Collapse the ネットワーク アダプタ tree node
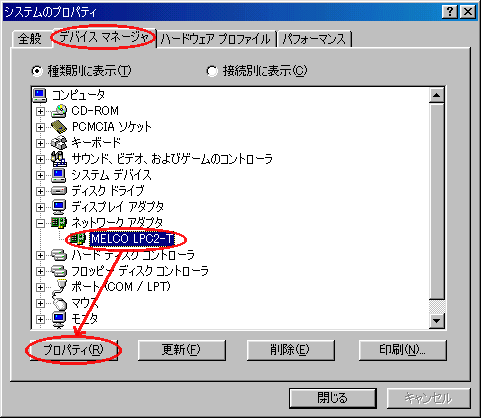 click(x=40, y=223)
